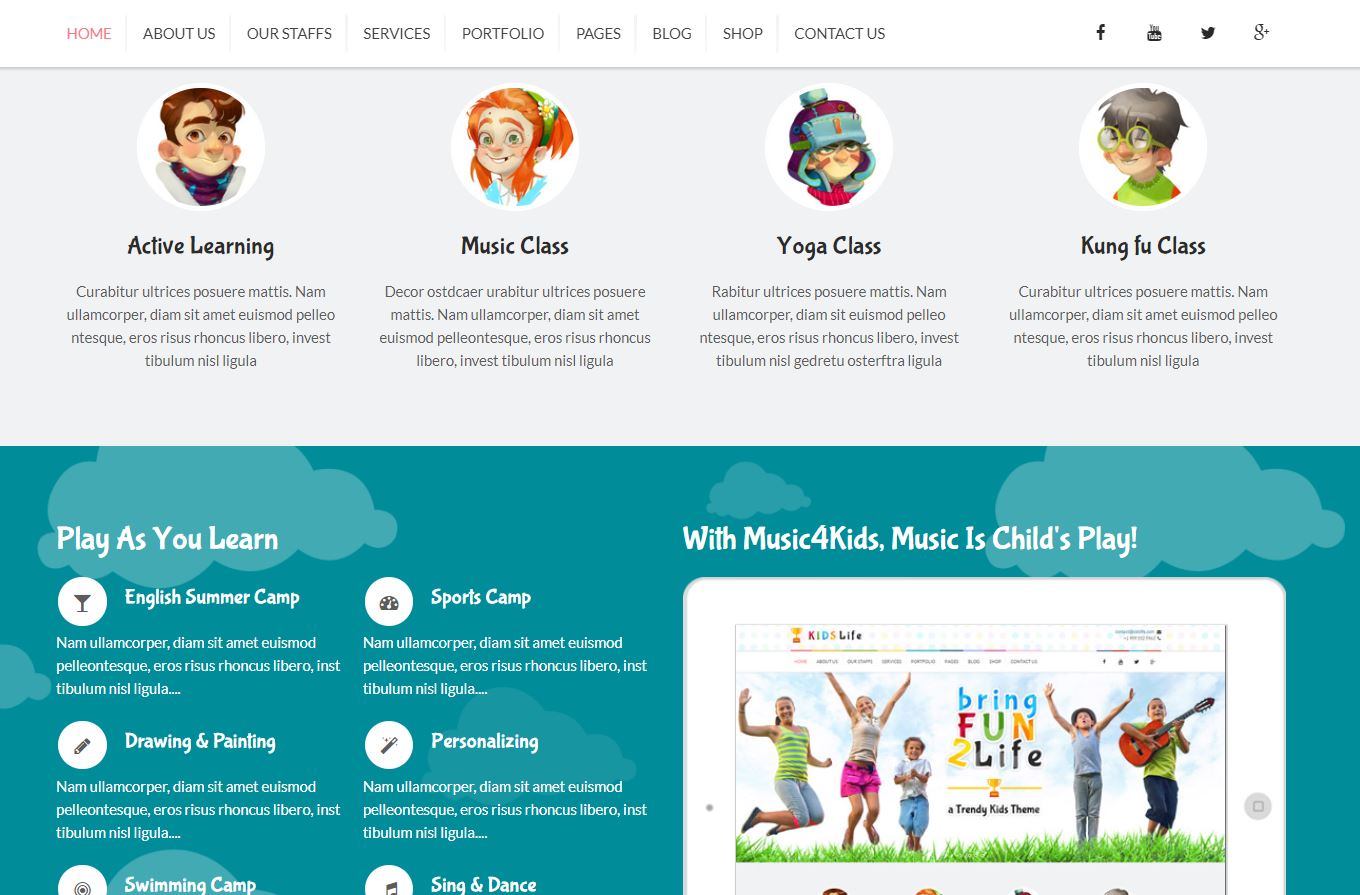Open the PORTFOLIO menu item
The height and width of the screenshot is (895, 1360).
coord(503,33)
